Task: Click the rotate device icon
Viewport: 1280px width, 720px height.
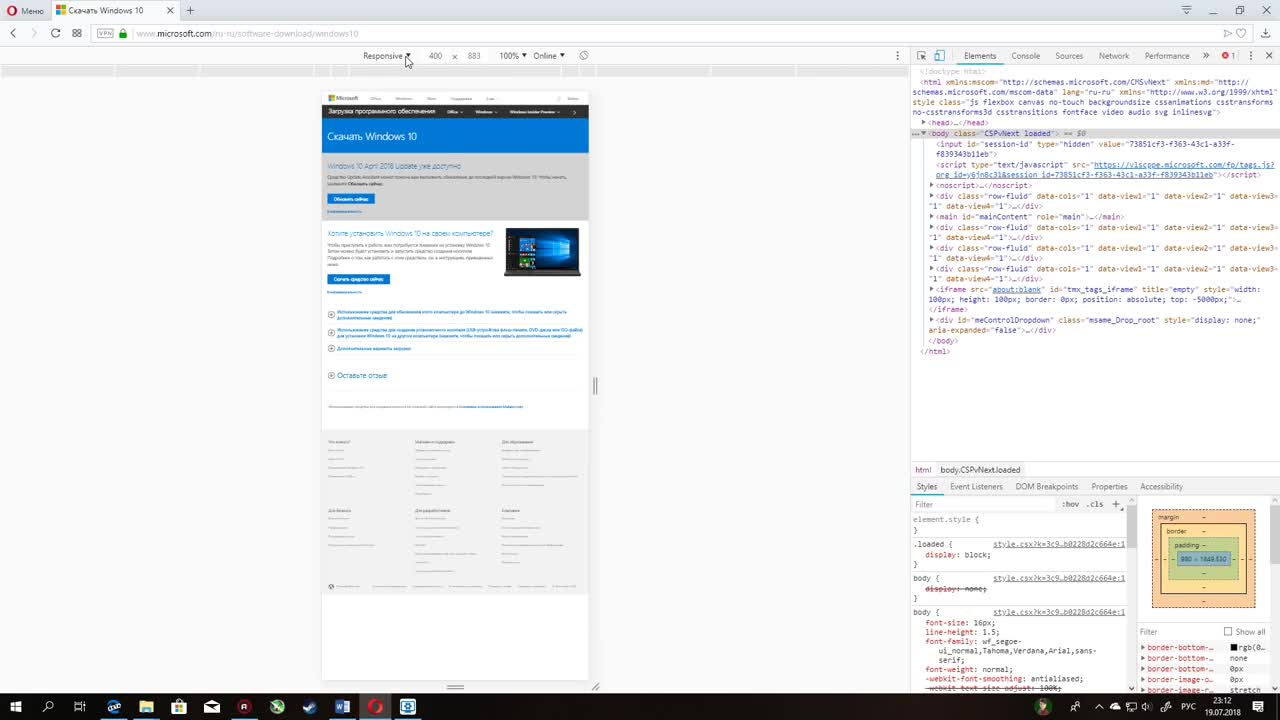Action: pyautogui.click(x=584, y=56)
